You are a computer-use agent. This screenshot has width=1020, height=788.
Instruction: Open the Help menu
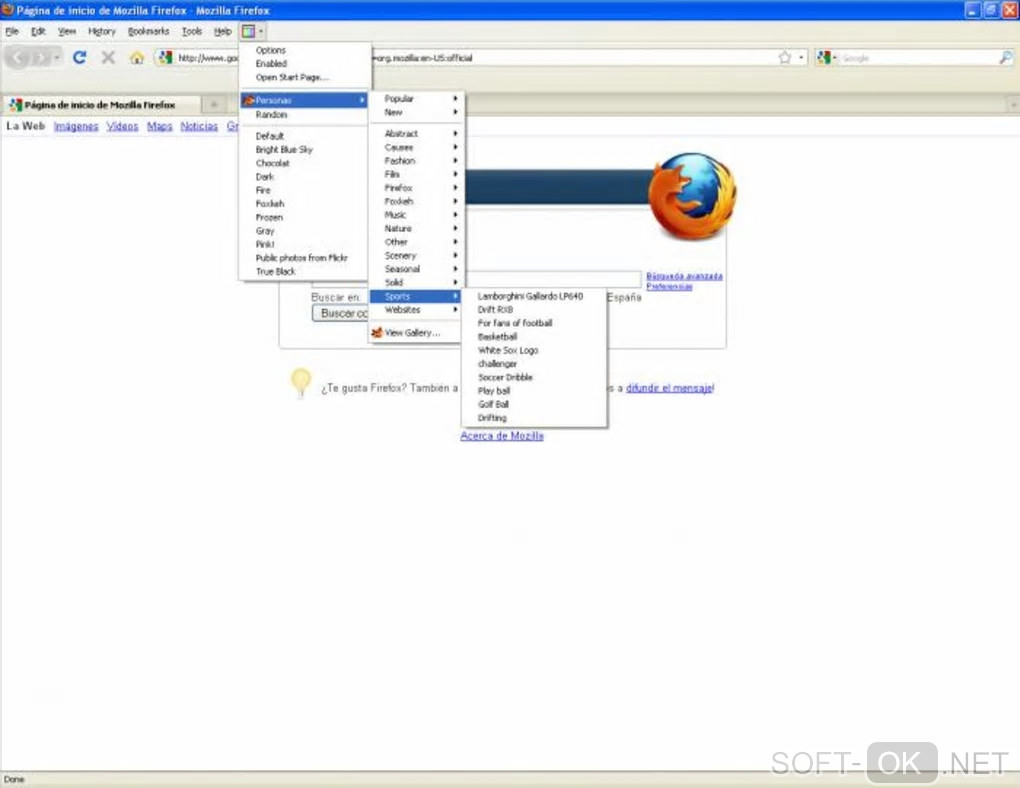pyautogui.click(x=222, y=31)
